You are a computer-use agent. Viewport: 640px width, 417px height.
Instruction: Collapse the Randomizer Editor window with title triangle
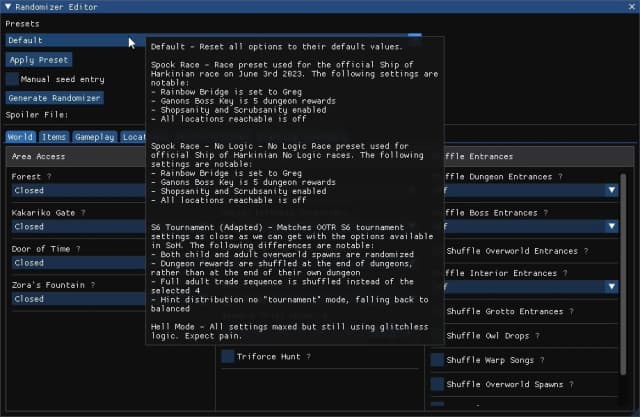(x=8, y=7)
